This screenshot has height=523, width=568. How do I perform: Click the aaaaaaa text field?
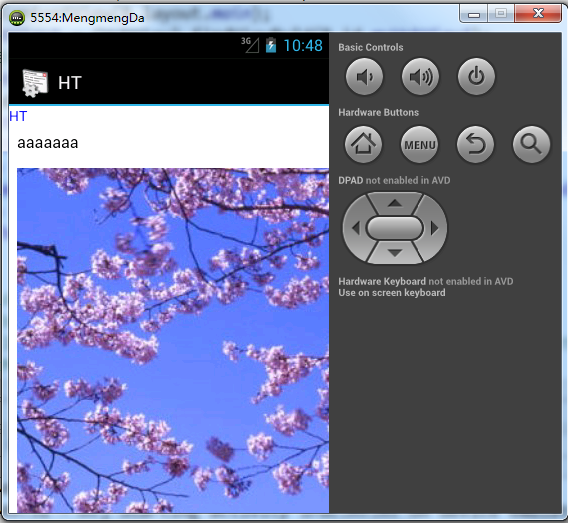point(48,143)
